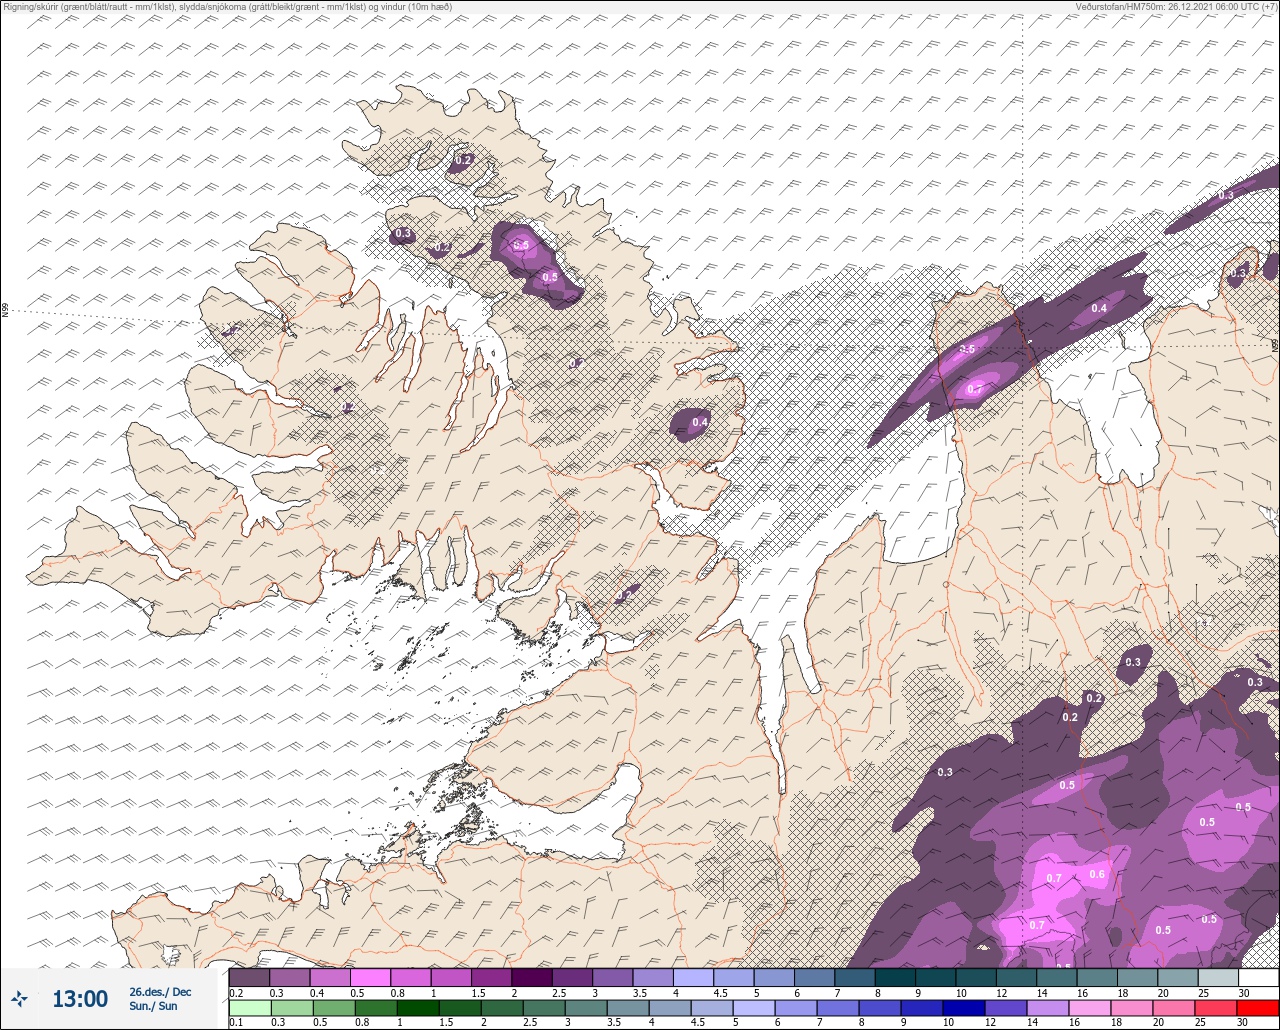1280x1030 pixels.
Task: Click the 13:00 forecast time
Action: (x=80, y=999)
